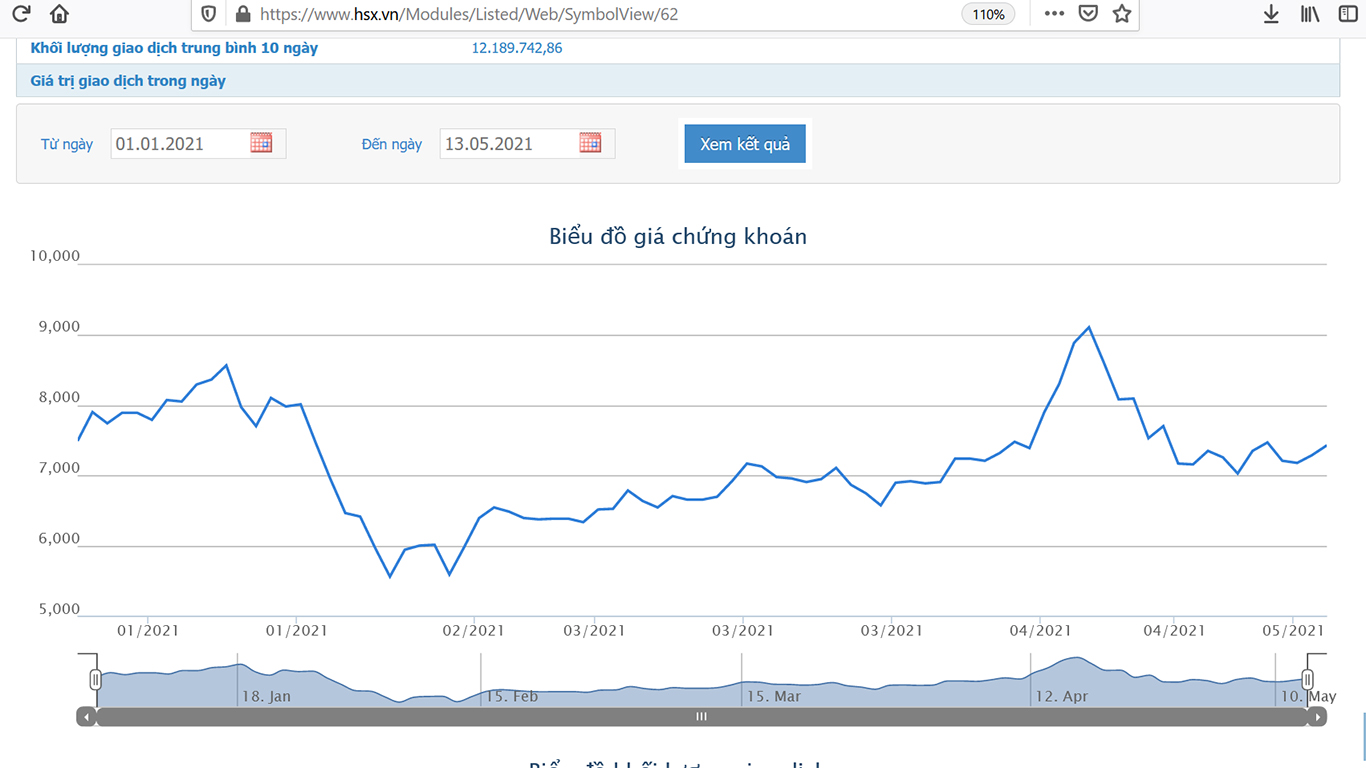Image resolution: width=1366 pixels, height=768 pixels.
Task: Click the chart scrollbar's left arrow
Action: pos(86,717)
